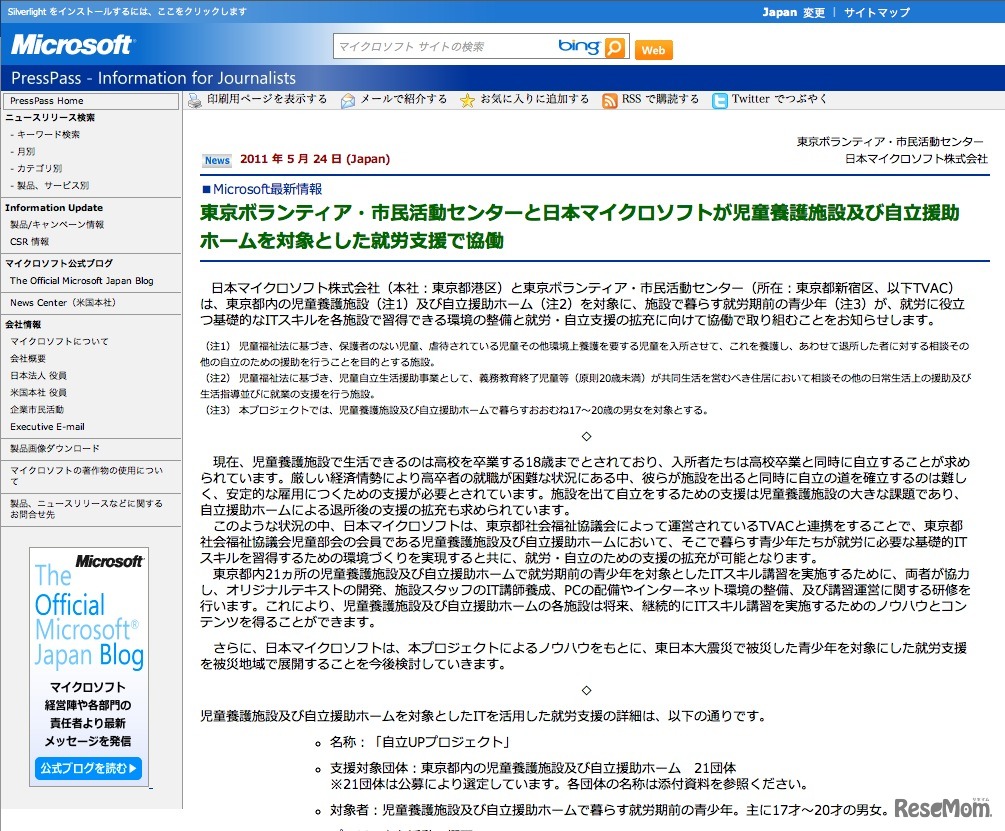This screenshot has width=1005, height=831.
Task: Click the Twitter bird icon to tweet
Action: point(720,99)
